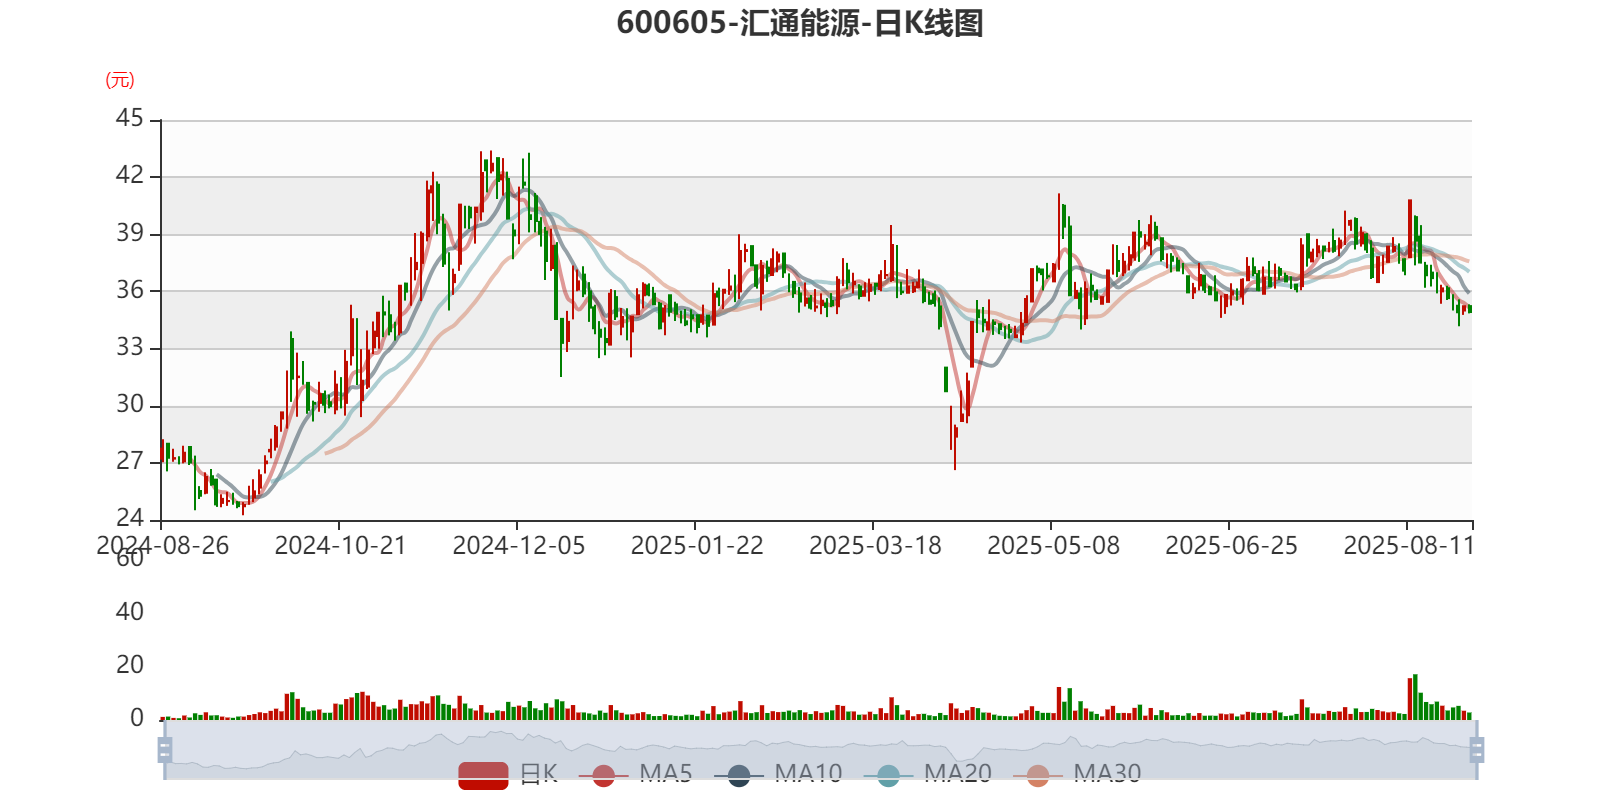Click the 30 price axis label
This screenshot has width=1600, height=800.
[130, 404]
